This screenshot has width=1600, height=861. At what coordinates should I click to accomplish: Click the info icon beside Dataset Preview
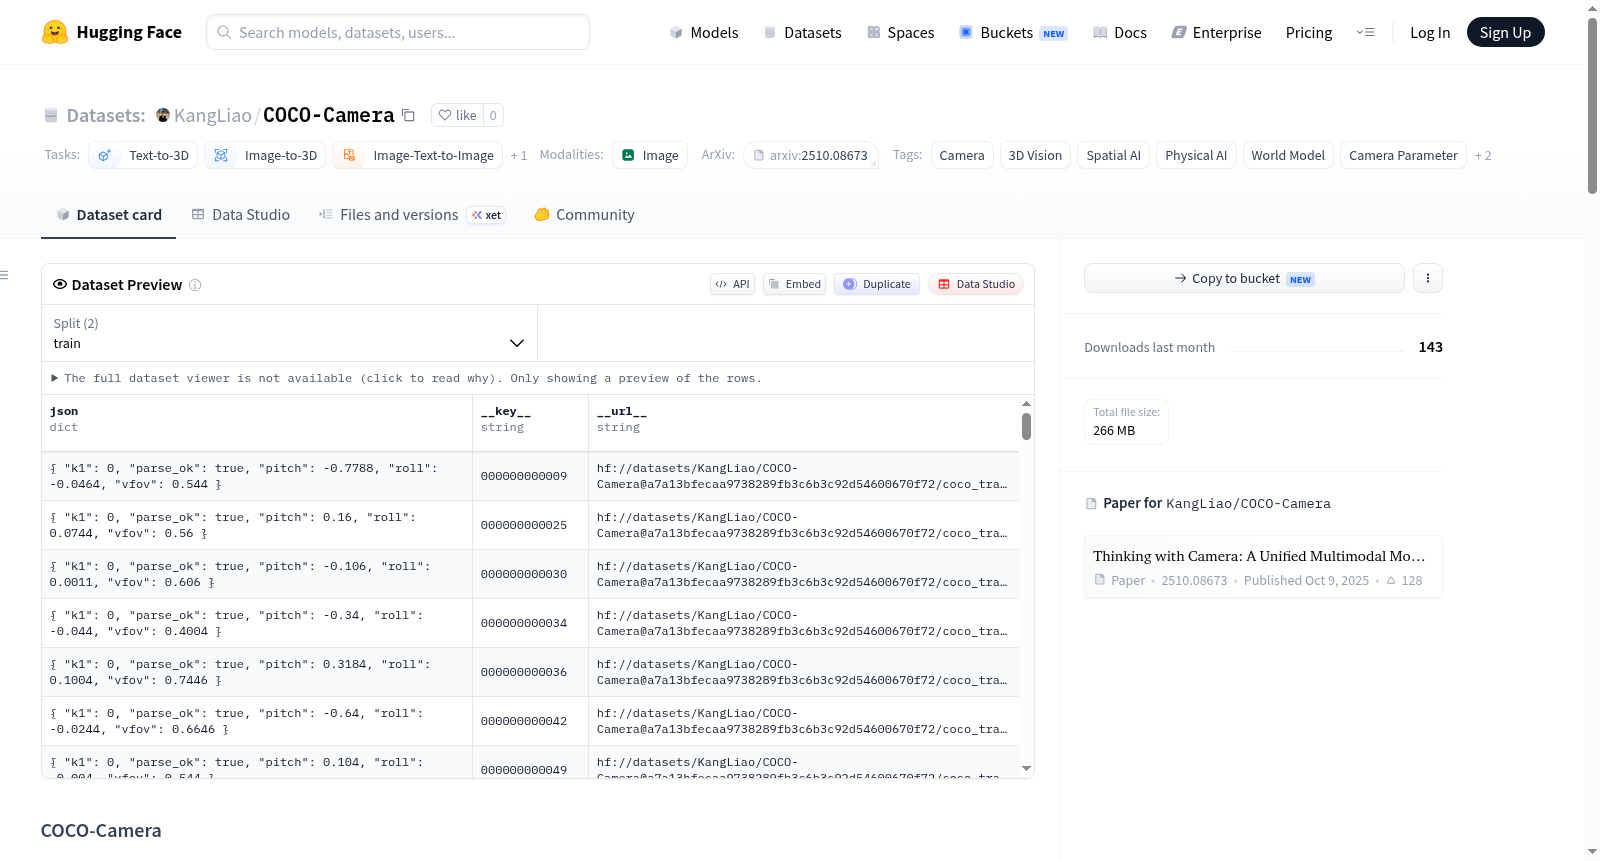(195, 285)
